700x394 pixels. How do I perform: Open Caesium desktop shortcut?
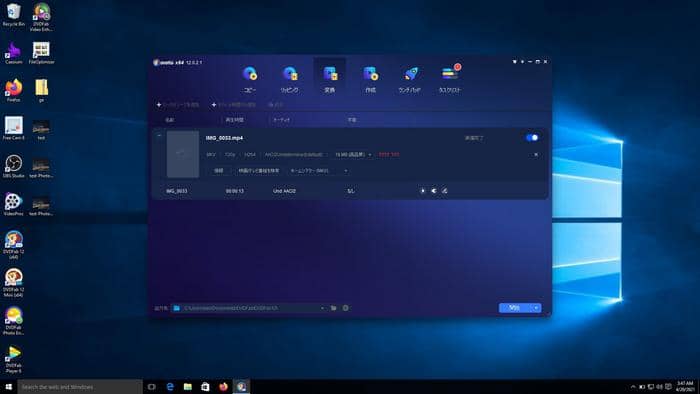tap(13, 53)
